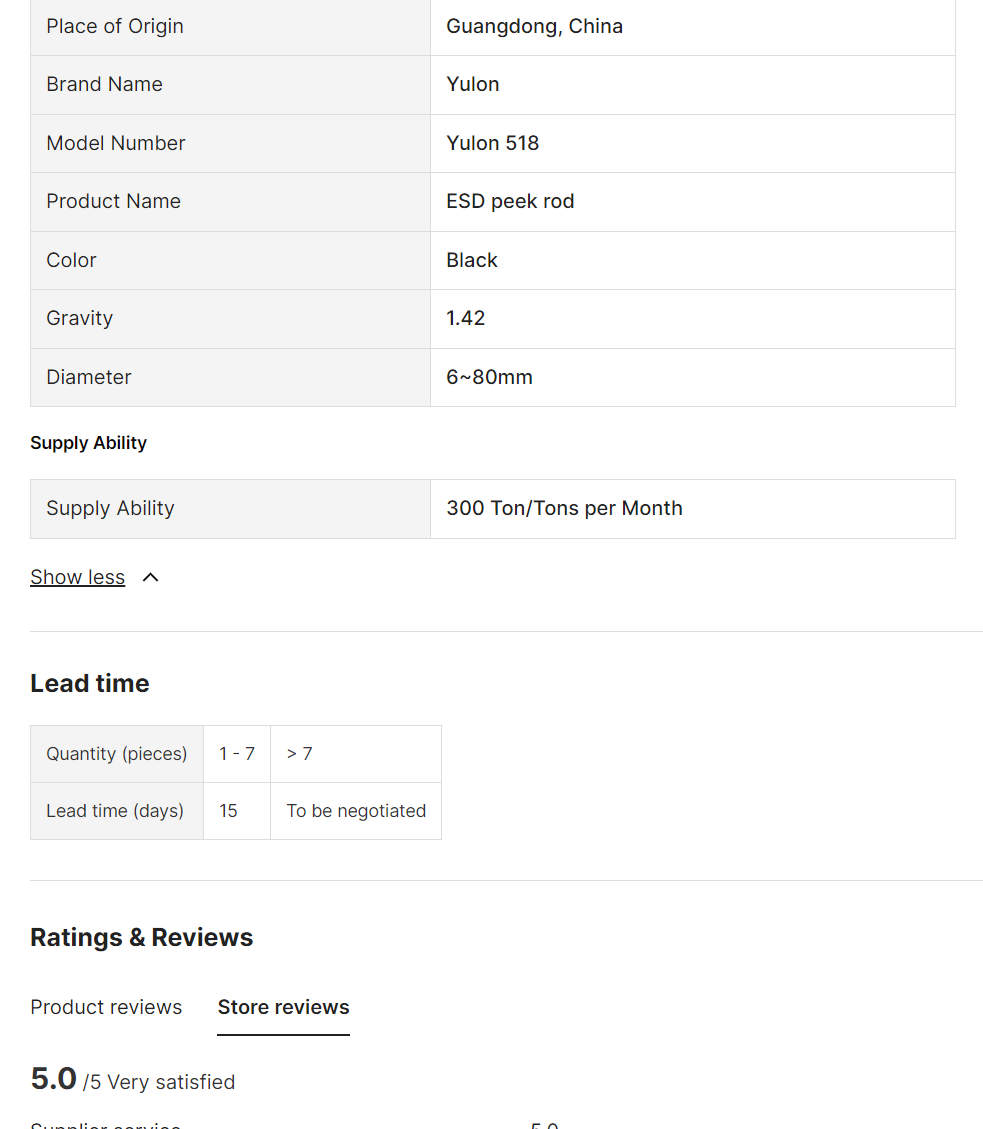Click the Yulon 518 model number cell
The width and height of the screenshot is (983, 1129).
(492, 143)
